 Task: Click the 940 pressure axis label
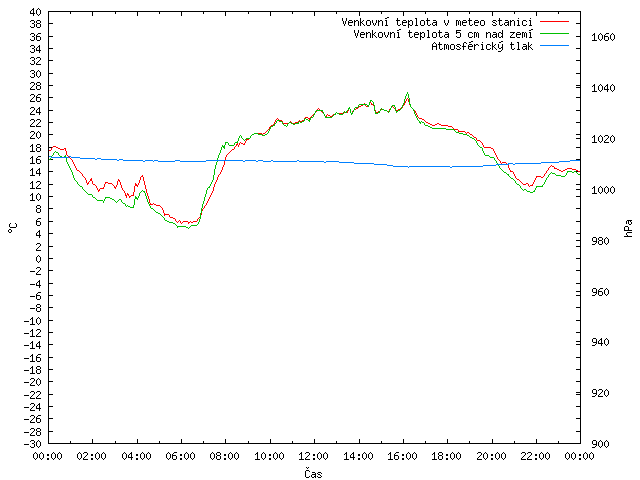pyautogui.click(x=600, y=342)
